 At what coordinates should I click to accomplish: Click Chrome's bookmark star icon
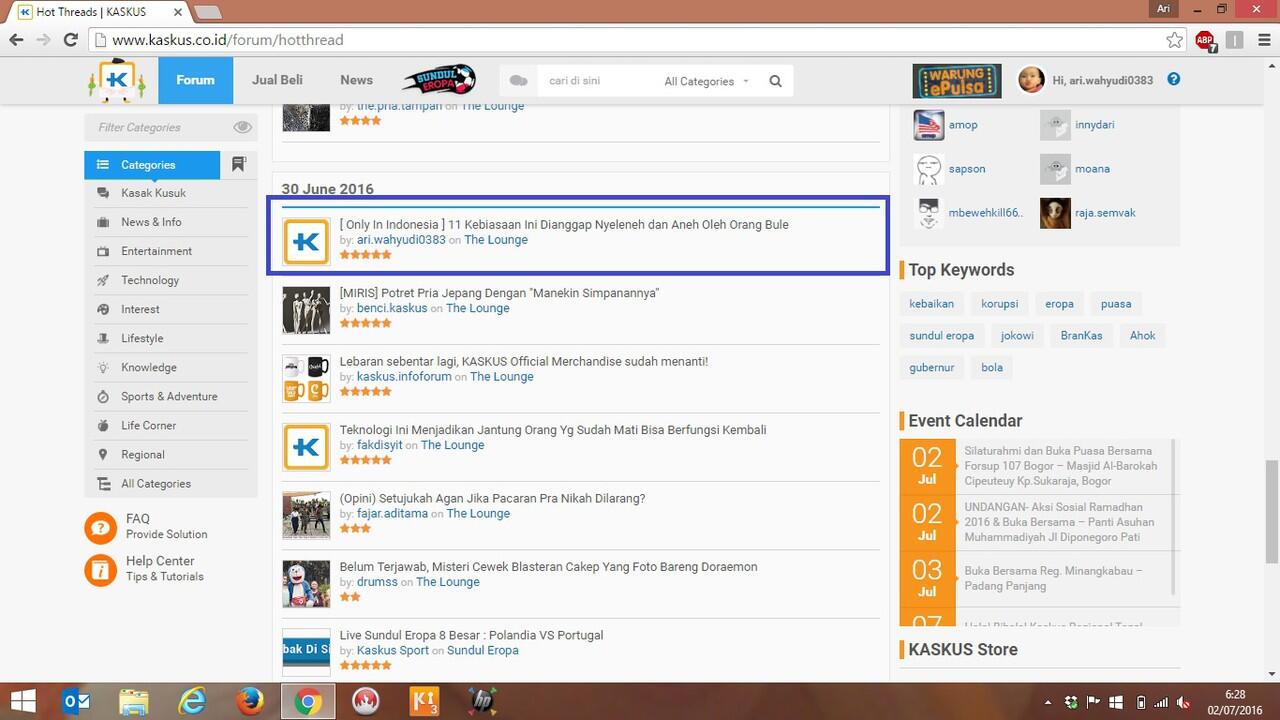(x=1174, y=40)
